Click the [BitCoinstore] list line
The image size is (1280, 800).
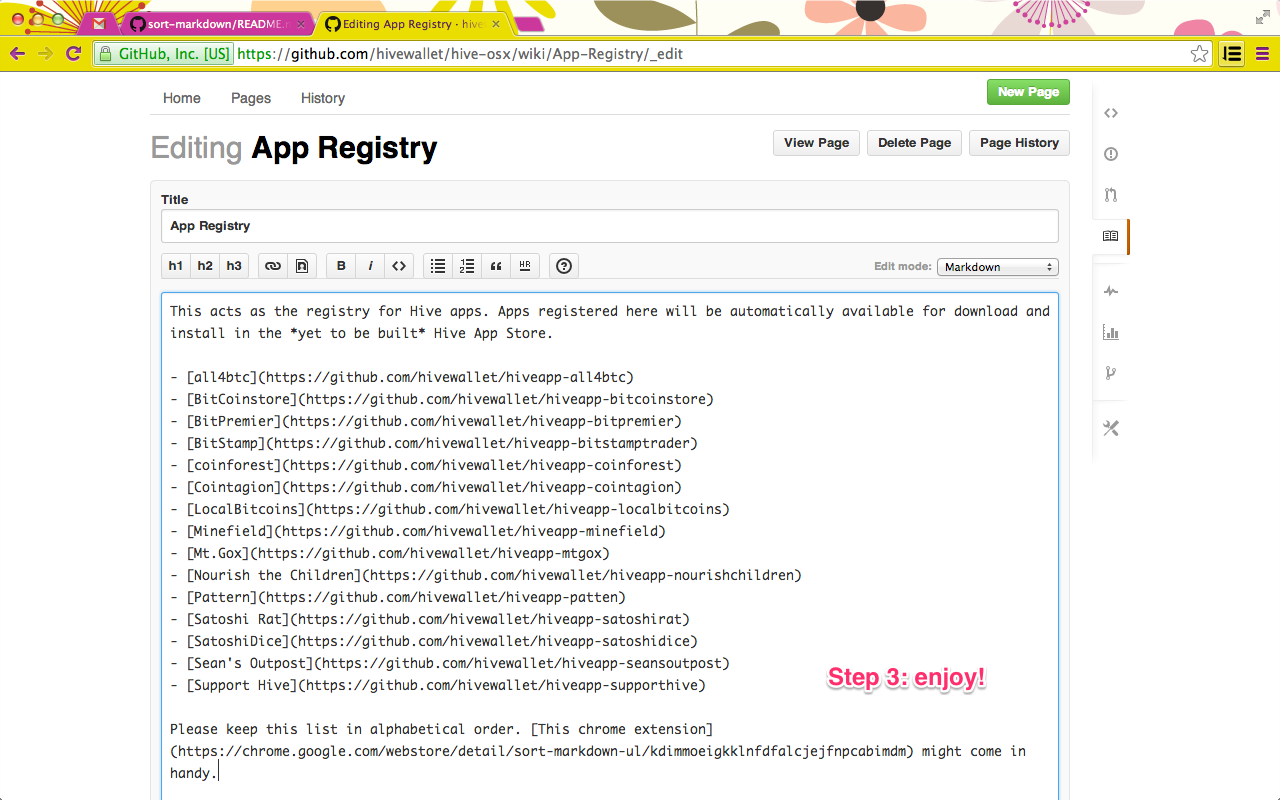click(442, 399)
